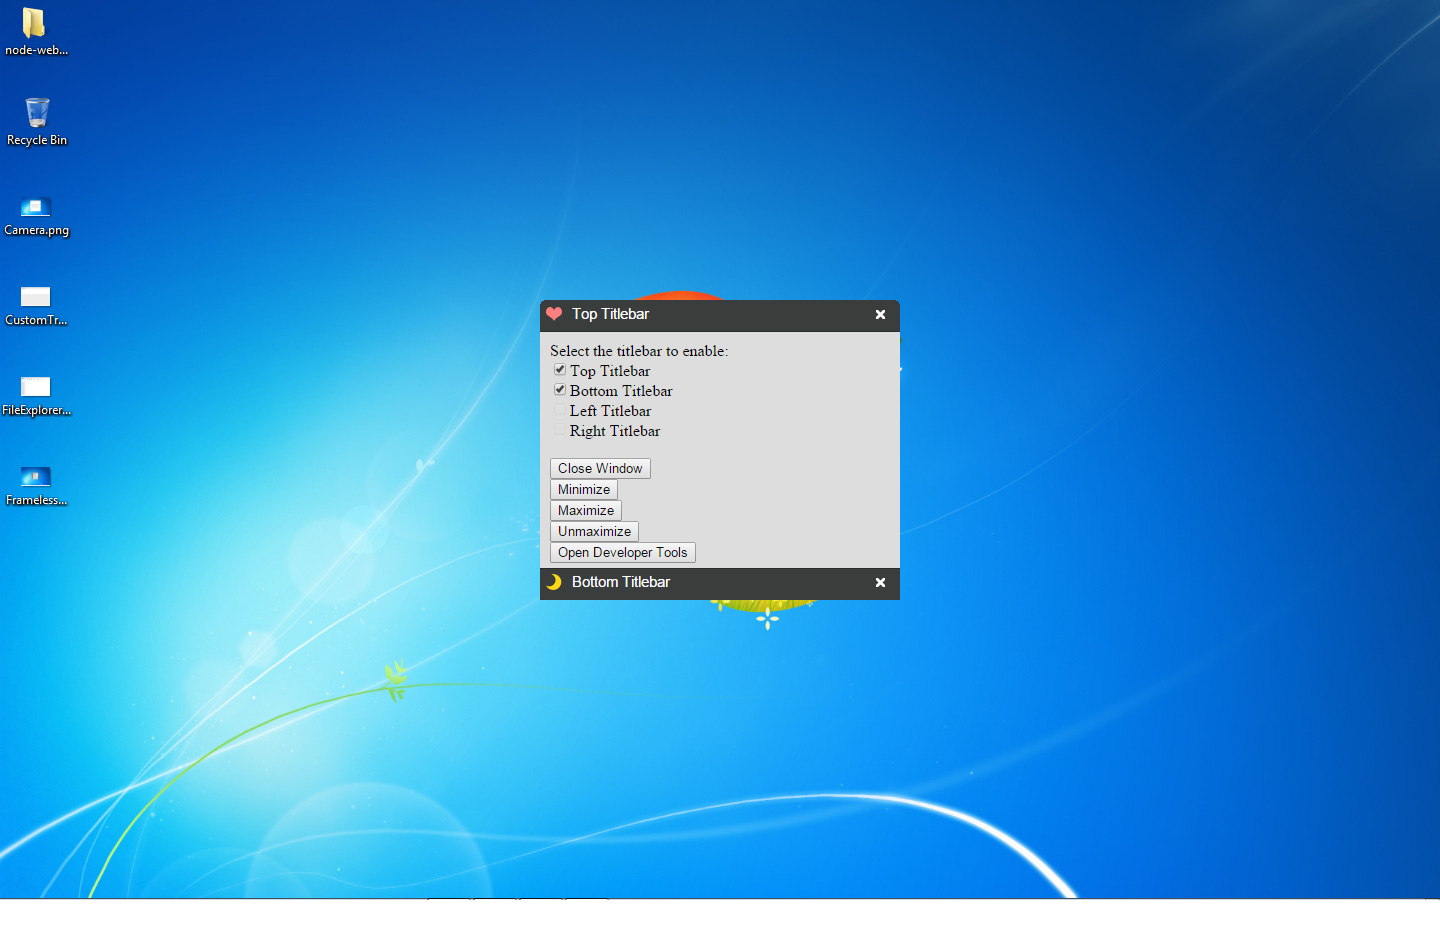This screenshot has height=938, width=1440.
Task: Uncheck the Top Titlebar checkbox
Action: (x=560, y=370)
